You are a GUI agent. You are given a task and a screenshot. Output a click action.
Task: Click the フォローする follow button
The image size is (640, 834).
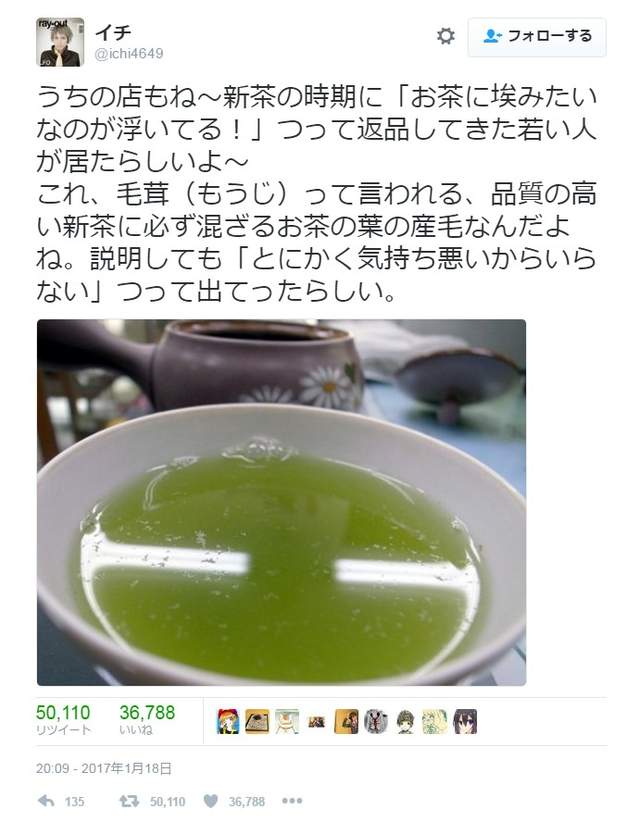(537, 37)
